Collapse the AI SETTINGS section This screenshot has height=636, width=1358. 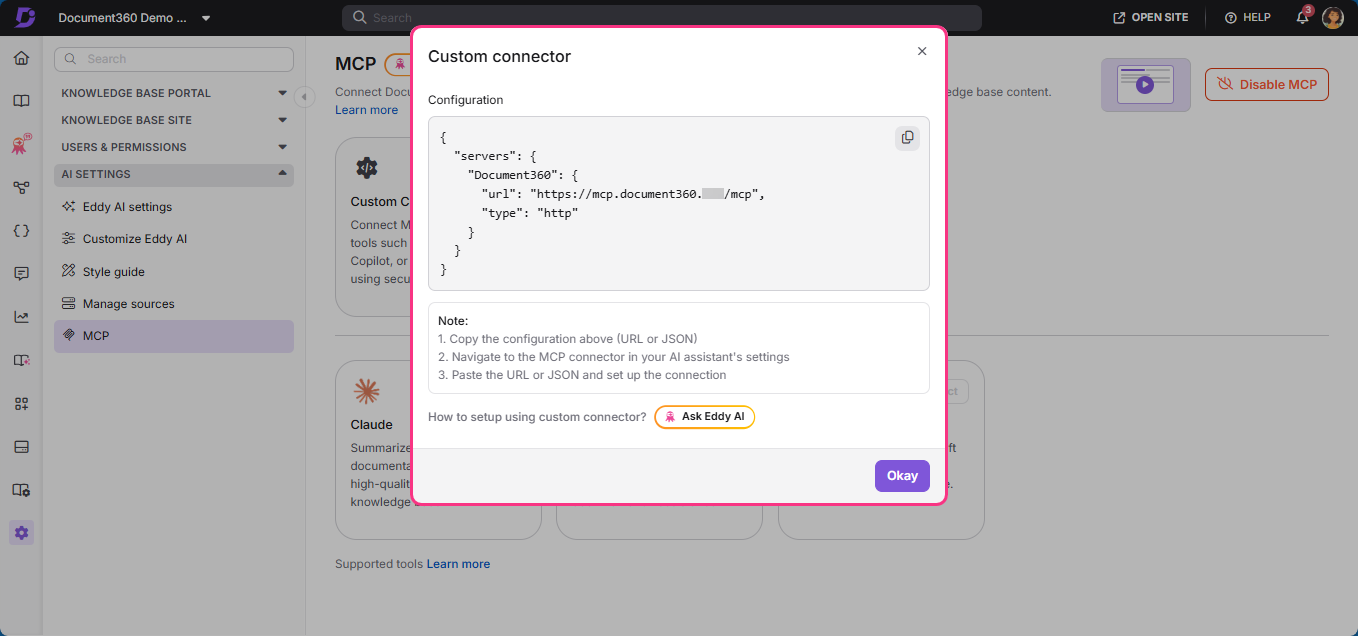pos(173,174)
